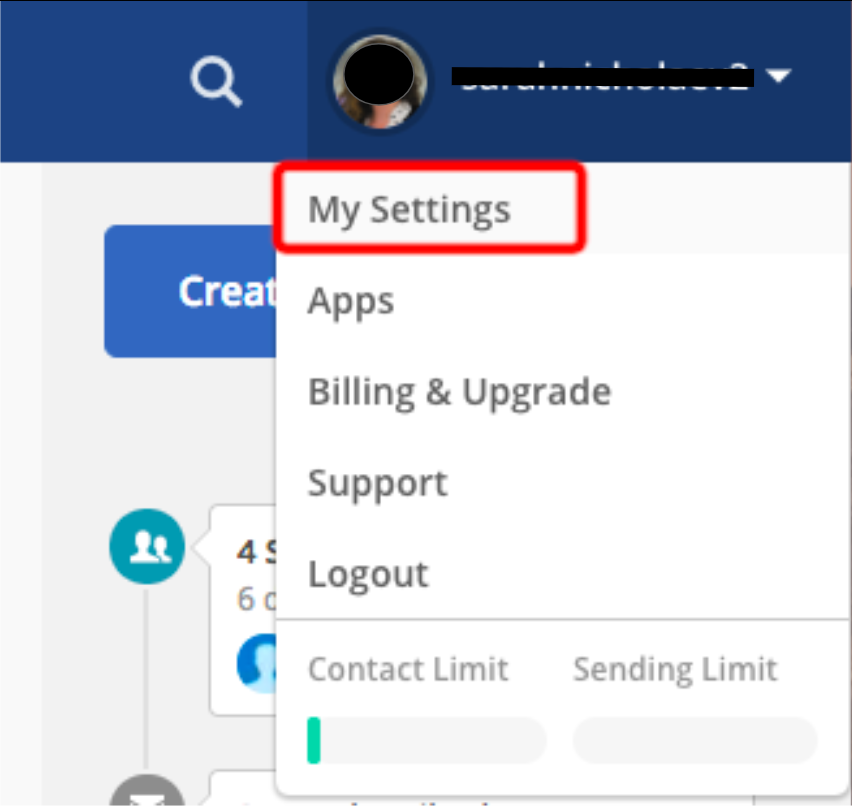Screen dimensions: 852x806
Task: Select Apps in the account menu
Action: click(350, 302)
